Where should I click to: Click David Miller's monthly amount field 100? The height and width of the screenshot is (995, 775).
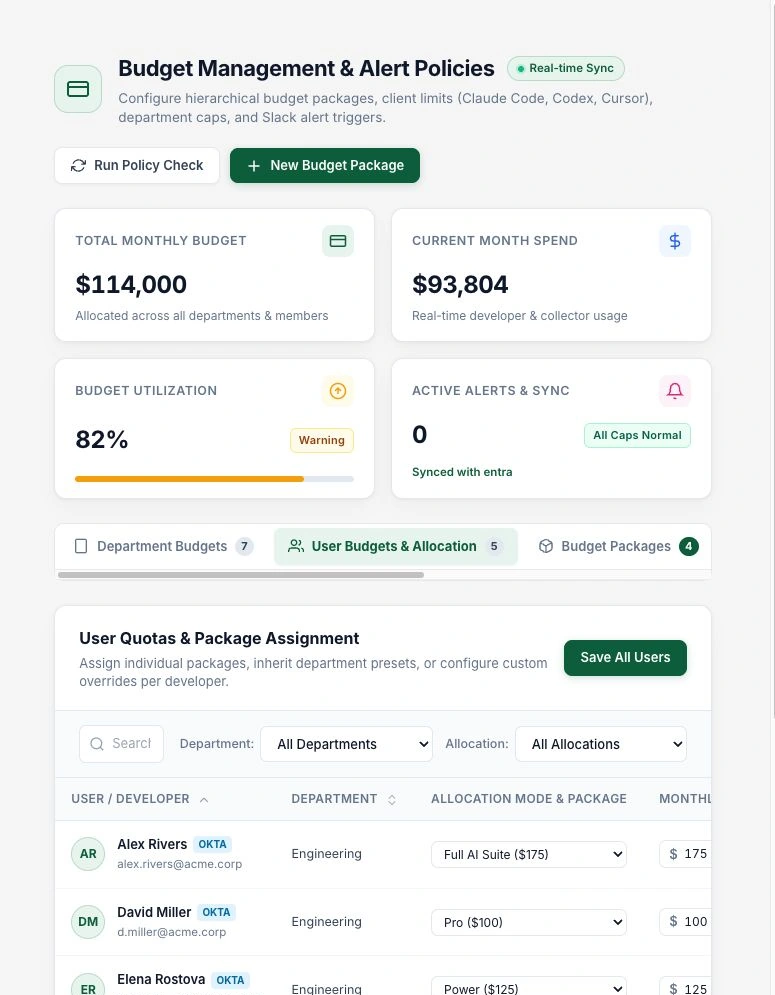[x=686, y=922]
